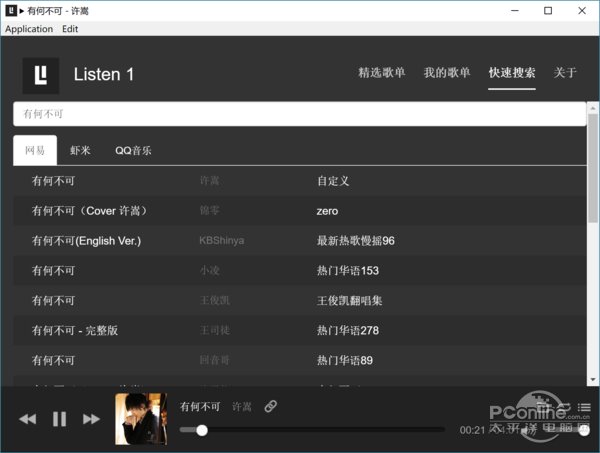Image resolution: width=600 pixels, height=453 pixels.
Task: Play 有何不可 from album 自定义
Action: (x=53, y=181)
